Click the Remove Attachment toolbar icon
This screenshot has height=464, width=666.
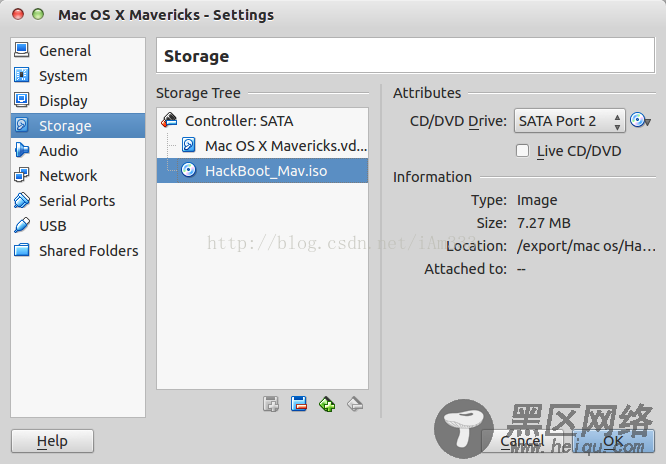pos(355,404)
